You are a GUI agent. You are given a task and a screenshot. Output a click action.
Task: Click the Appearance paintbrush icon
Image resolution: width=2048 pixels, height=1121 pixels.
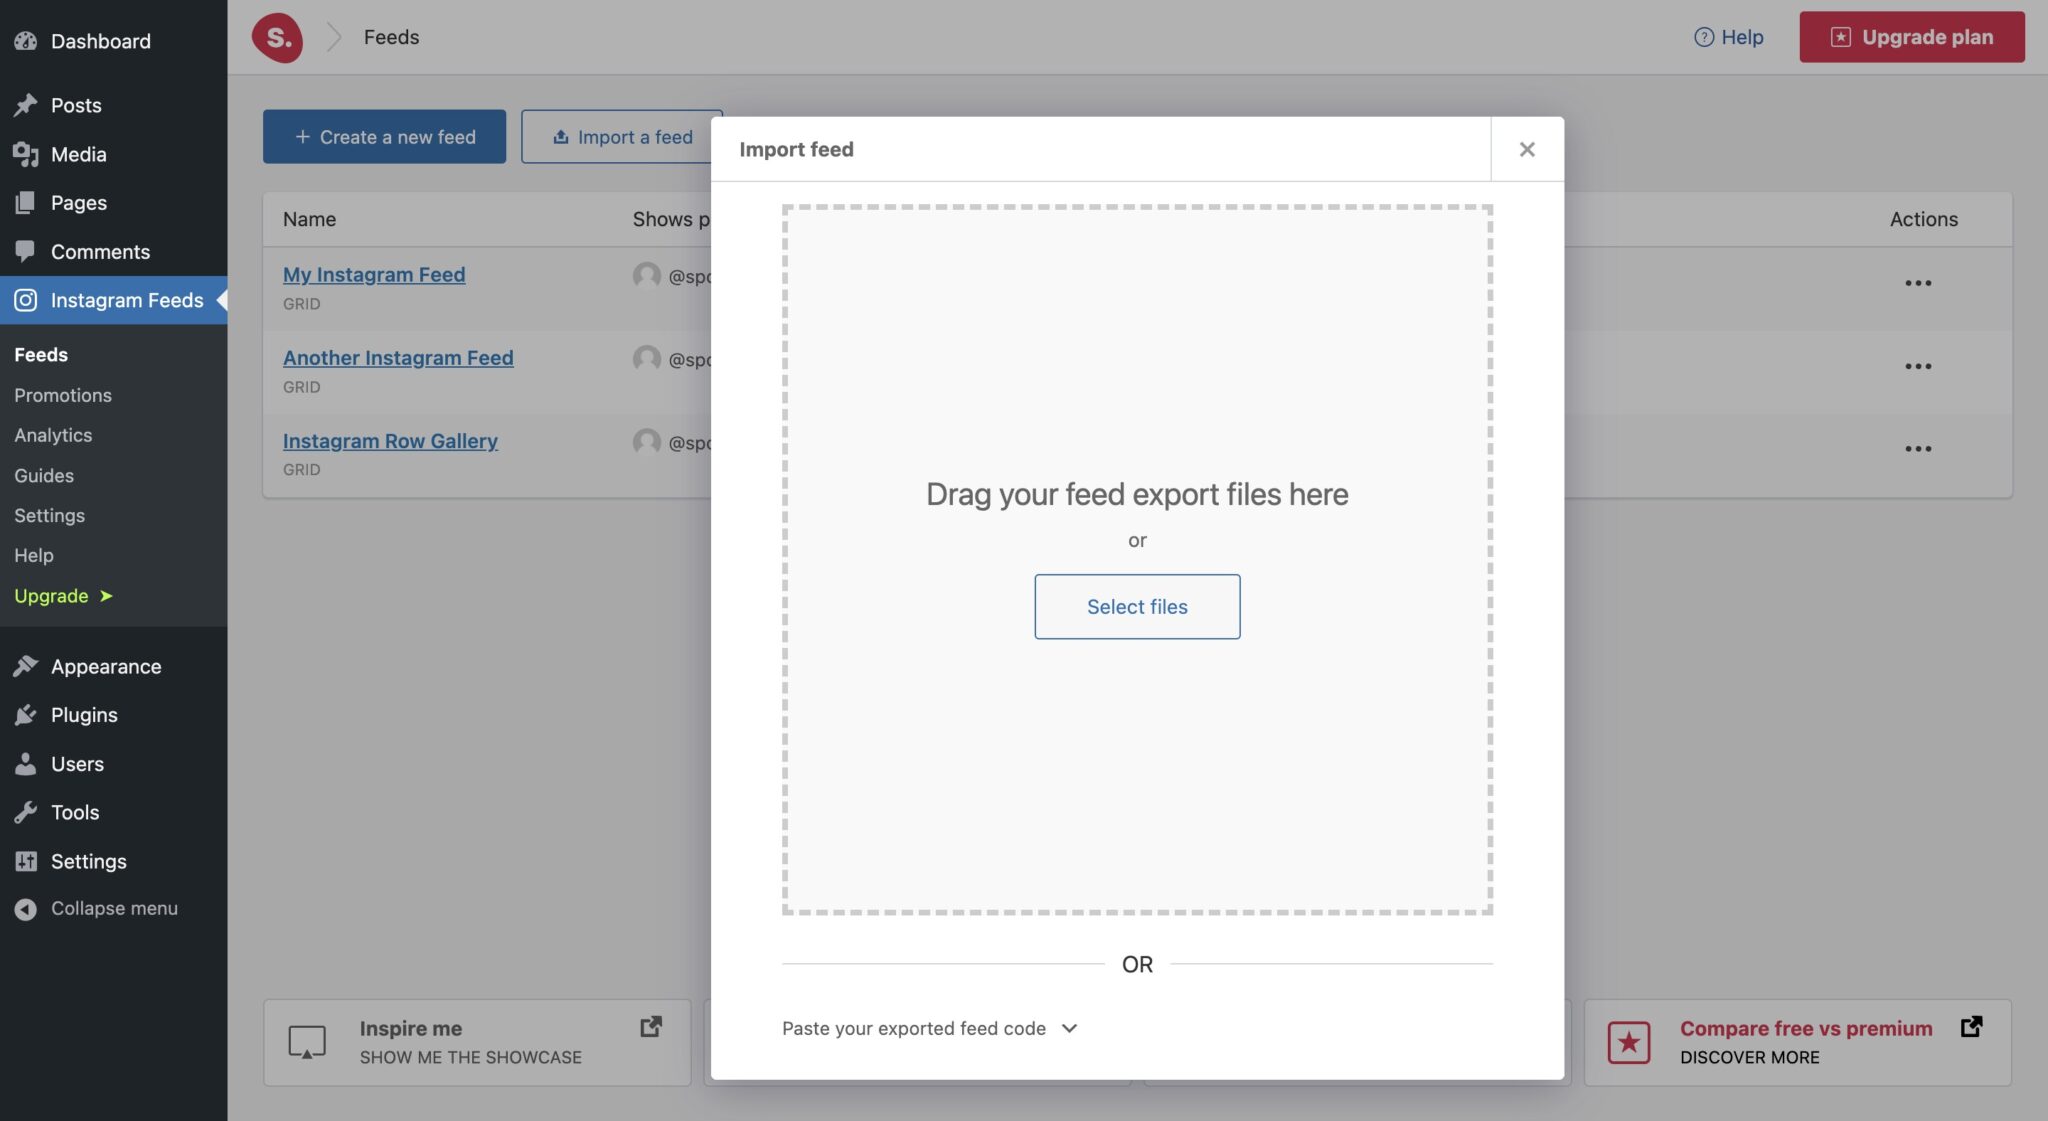(x=25, y=666)
